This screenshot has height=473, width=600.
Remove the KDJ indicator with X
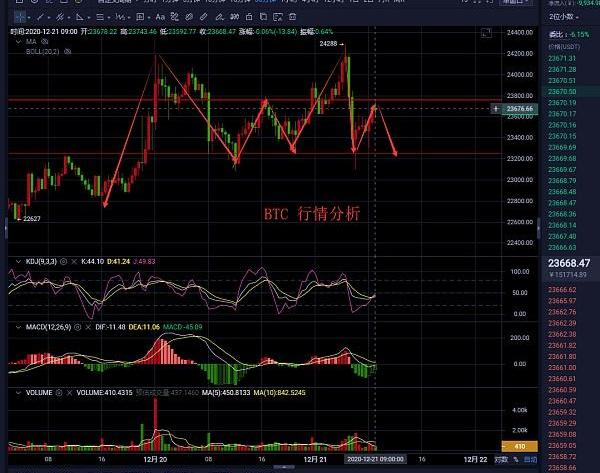tap(73, 260)
